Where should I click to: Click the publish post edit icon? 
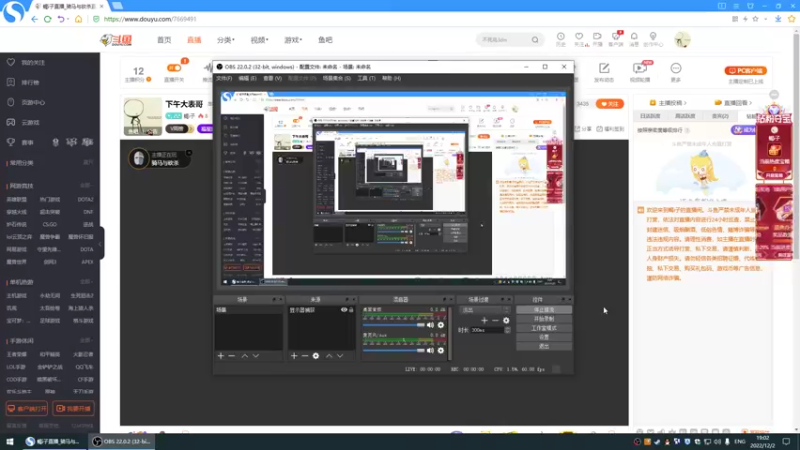point(604,68)
